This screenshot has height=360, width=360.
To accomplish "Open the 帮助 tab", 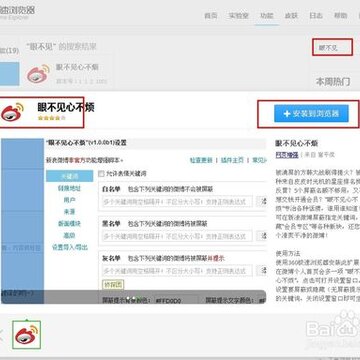I will click(x=340, y=16).
